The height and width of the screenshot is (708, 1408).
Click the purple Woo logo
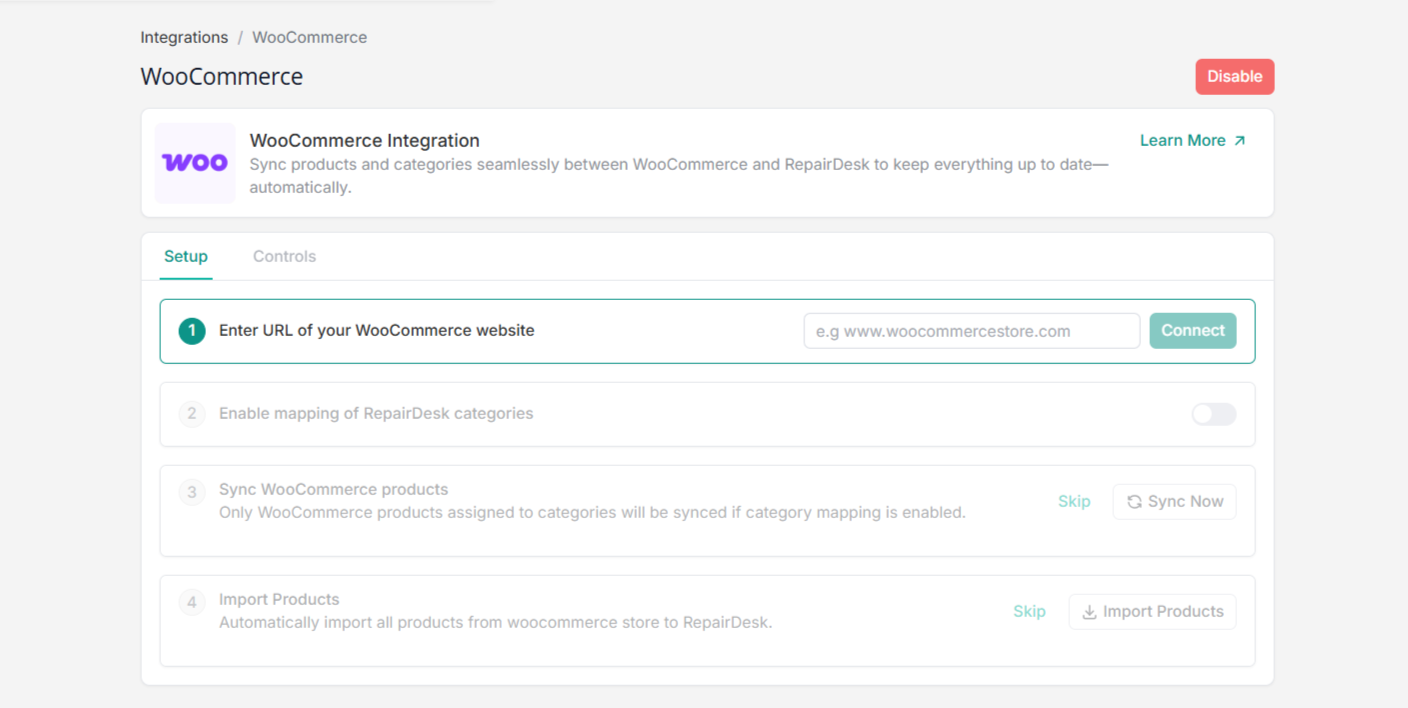[195, 162]
